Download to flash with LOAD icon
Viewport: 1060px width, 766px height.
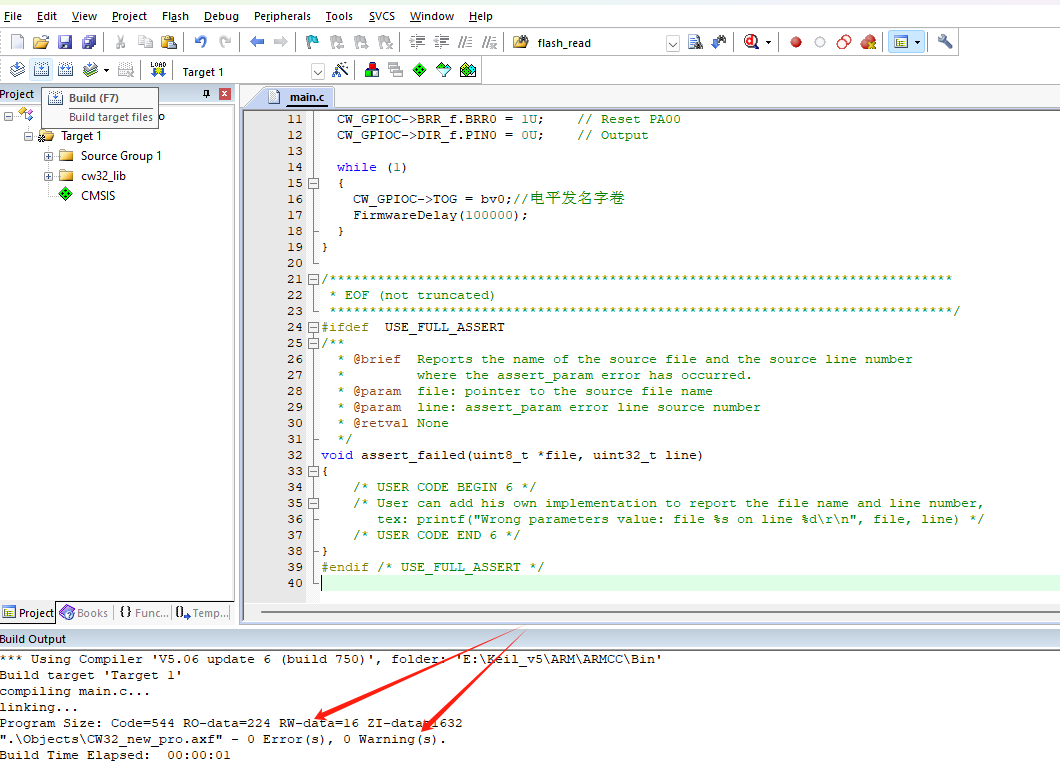(158, 70)
